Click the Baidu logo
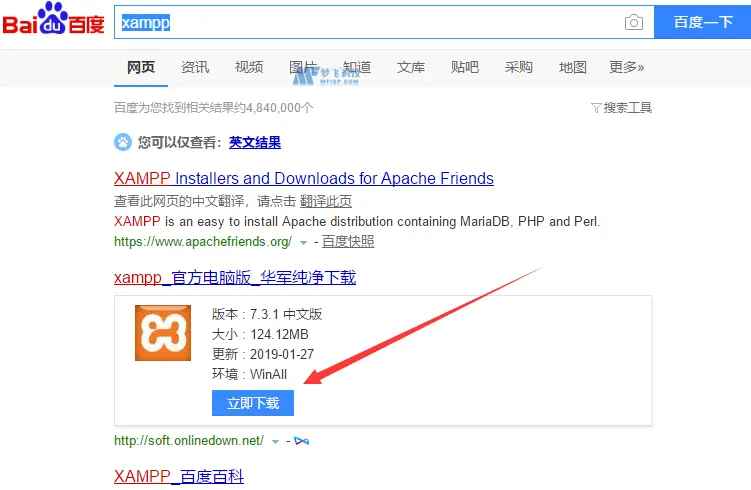Screen dimensions: 751x490 pos(54,19)
